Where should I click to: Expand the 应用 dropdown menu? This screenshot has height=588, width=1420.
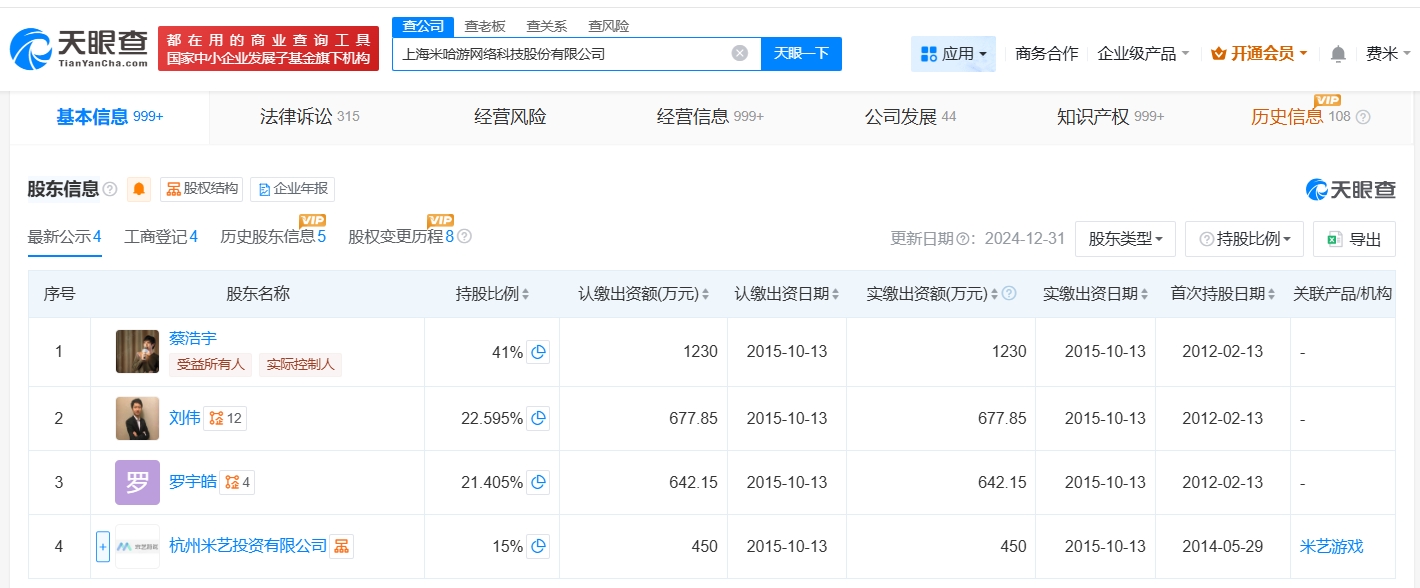953,54
